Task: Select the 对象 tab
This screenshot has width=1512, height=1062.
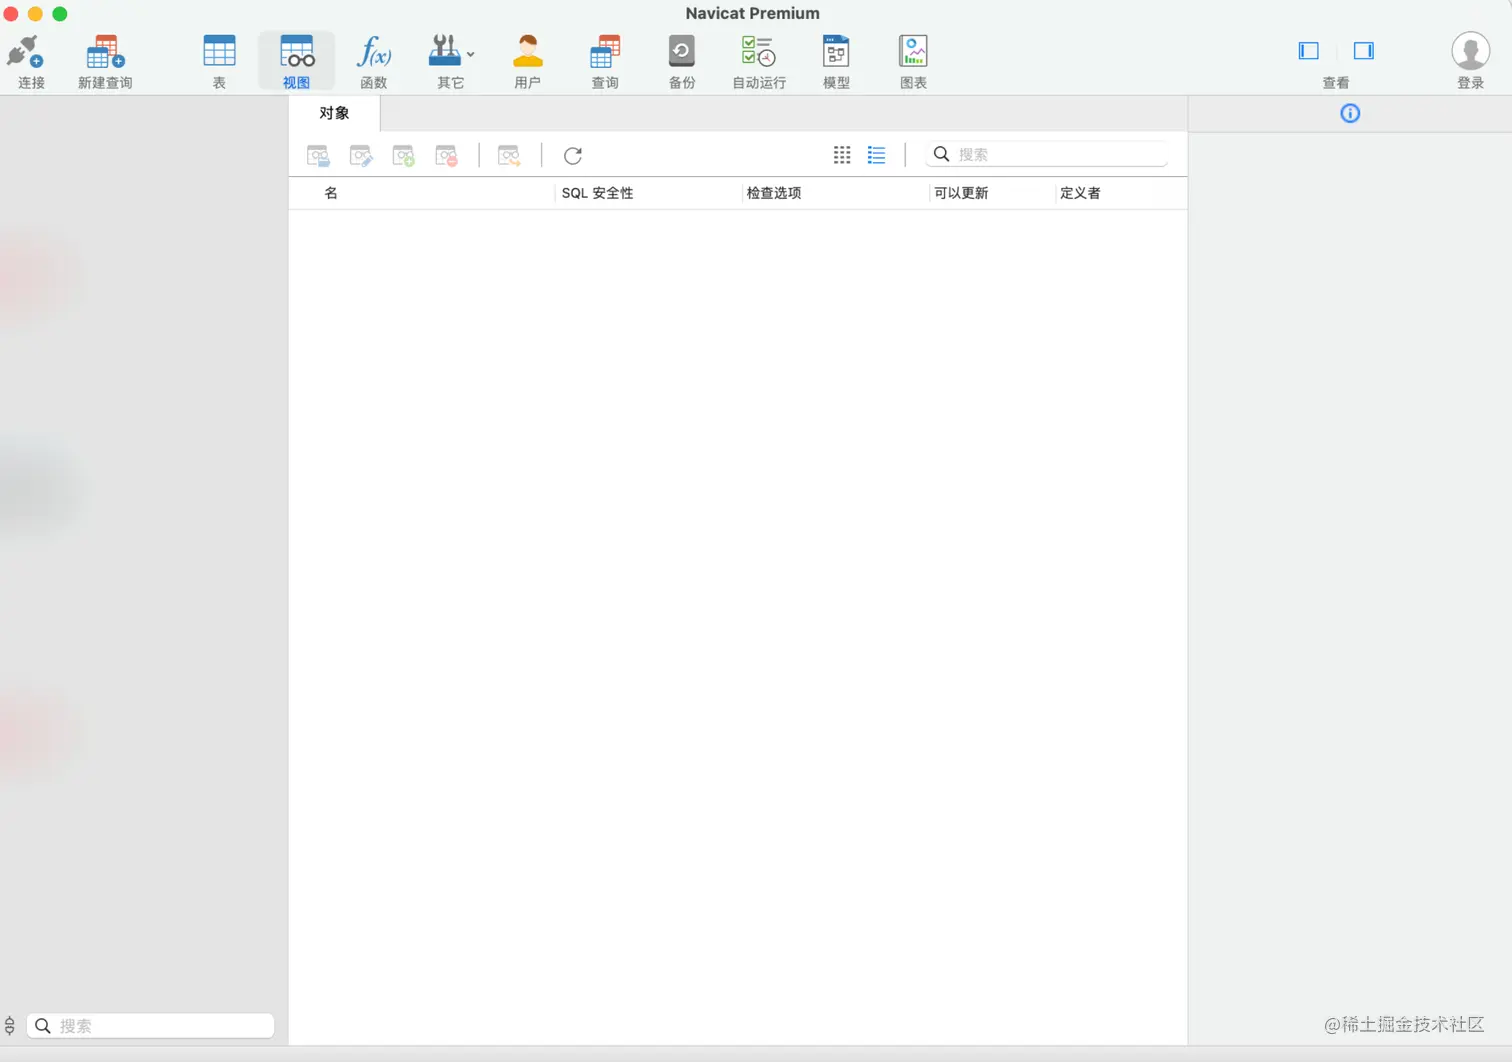Action: [334, 113]
